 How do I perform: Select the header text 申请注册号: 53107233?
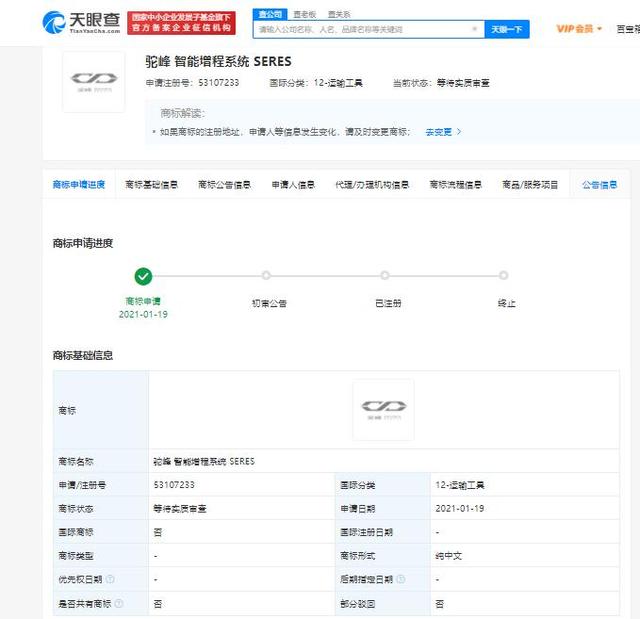[192, 83]
